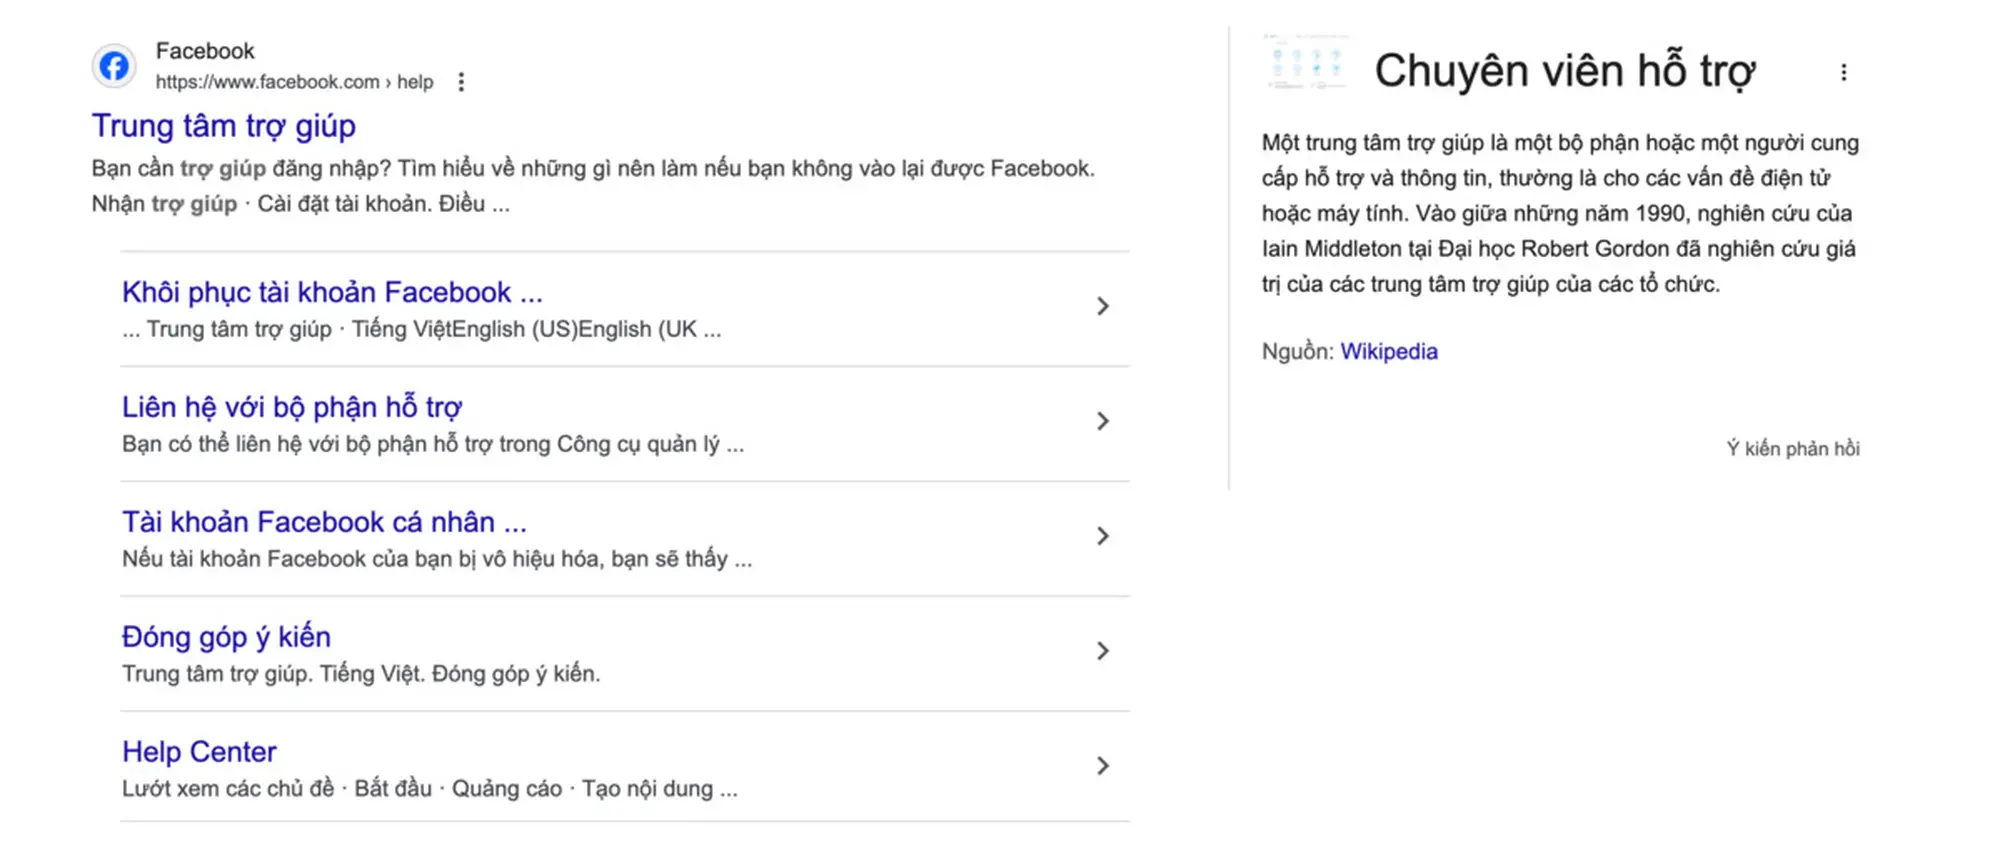This screenshot has width=2000, height=842.
Task: Click the Facebook site name above the URL
Action: (x=205, y=51)
